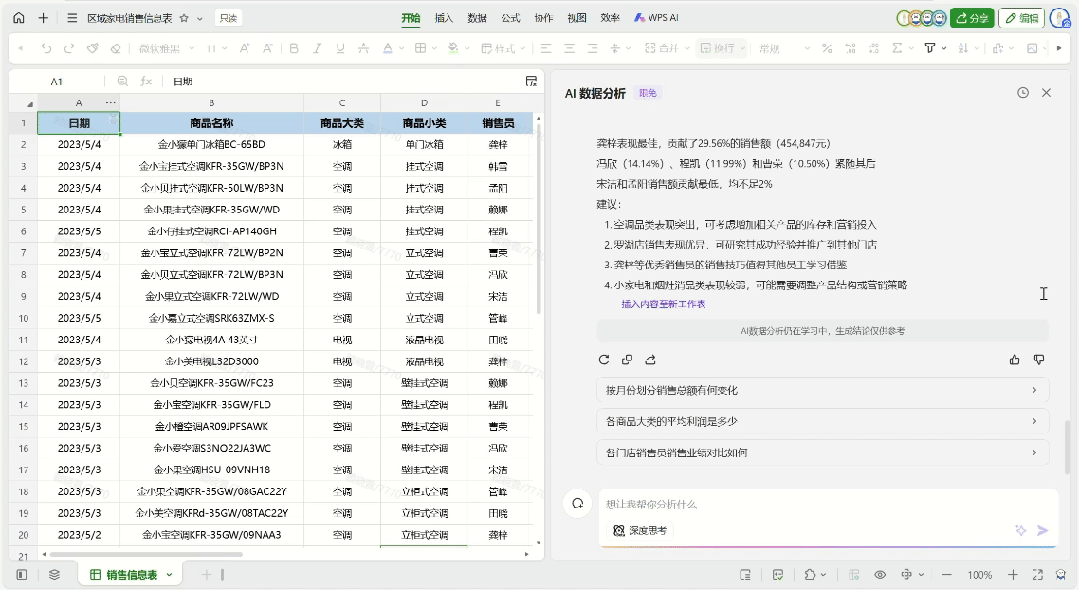
Task: Copy the AI analysis response
Action: pyautogui.click(x=627, y=359)
